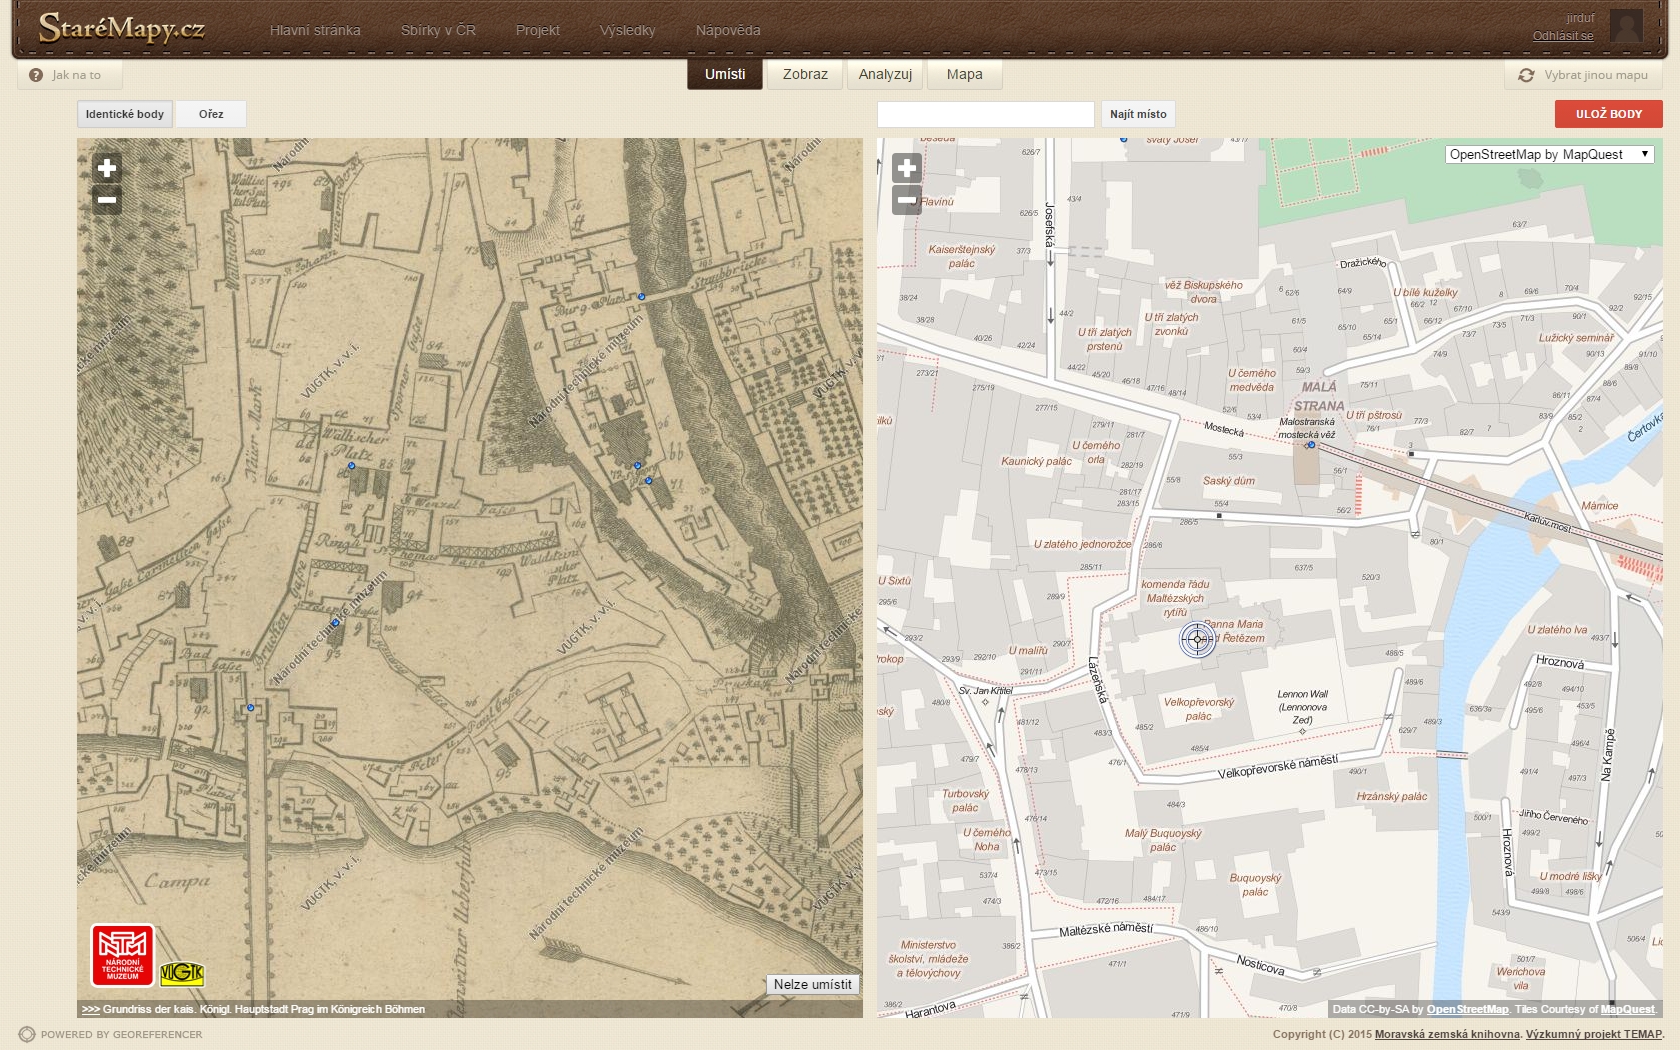Viewport: 1680px width, 1050px height.
Task: Open Sbírky v ČR menu item
Action: [438, 30]
